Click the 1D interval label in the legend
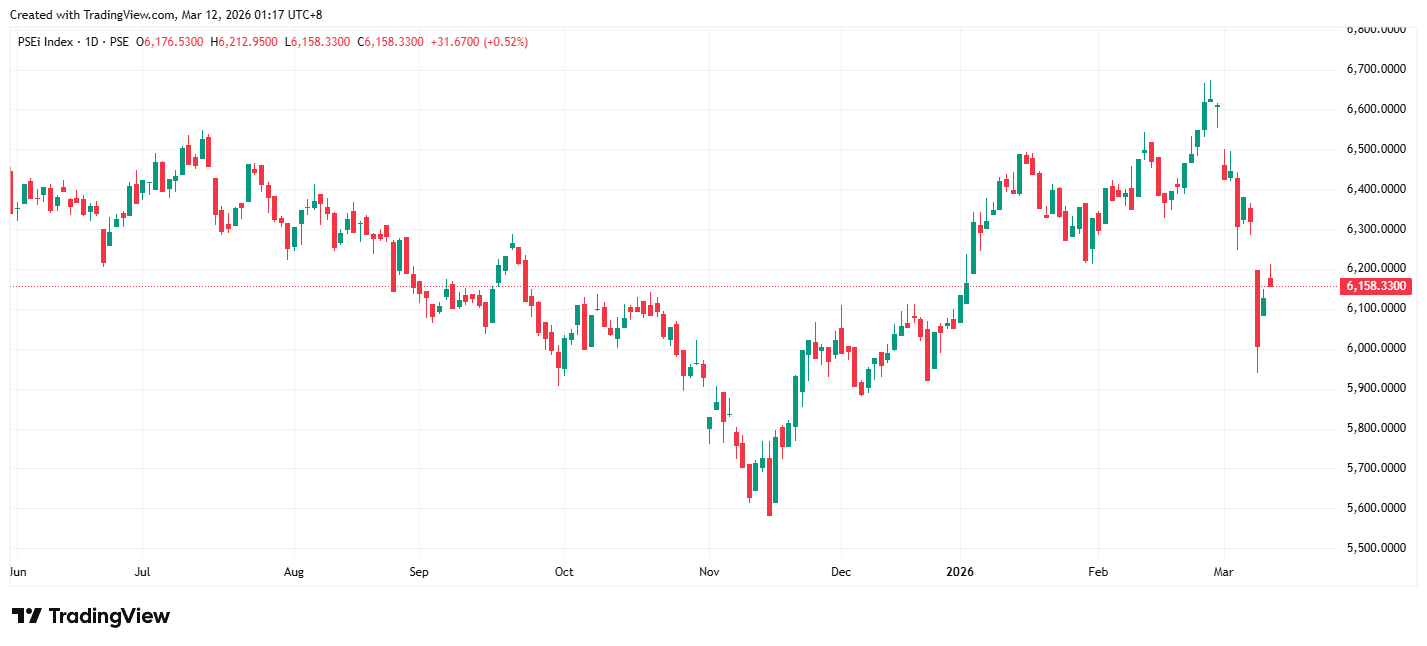The image size is (1427, 646). (94, 42)
